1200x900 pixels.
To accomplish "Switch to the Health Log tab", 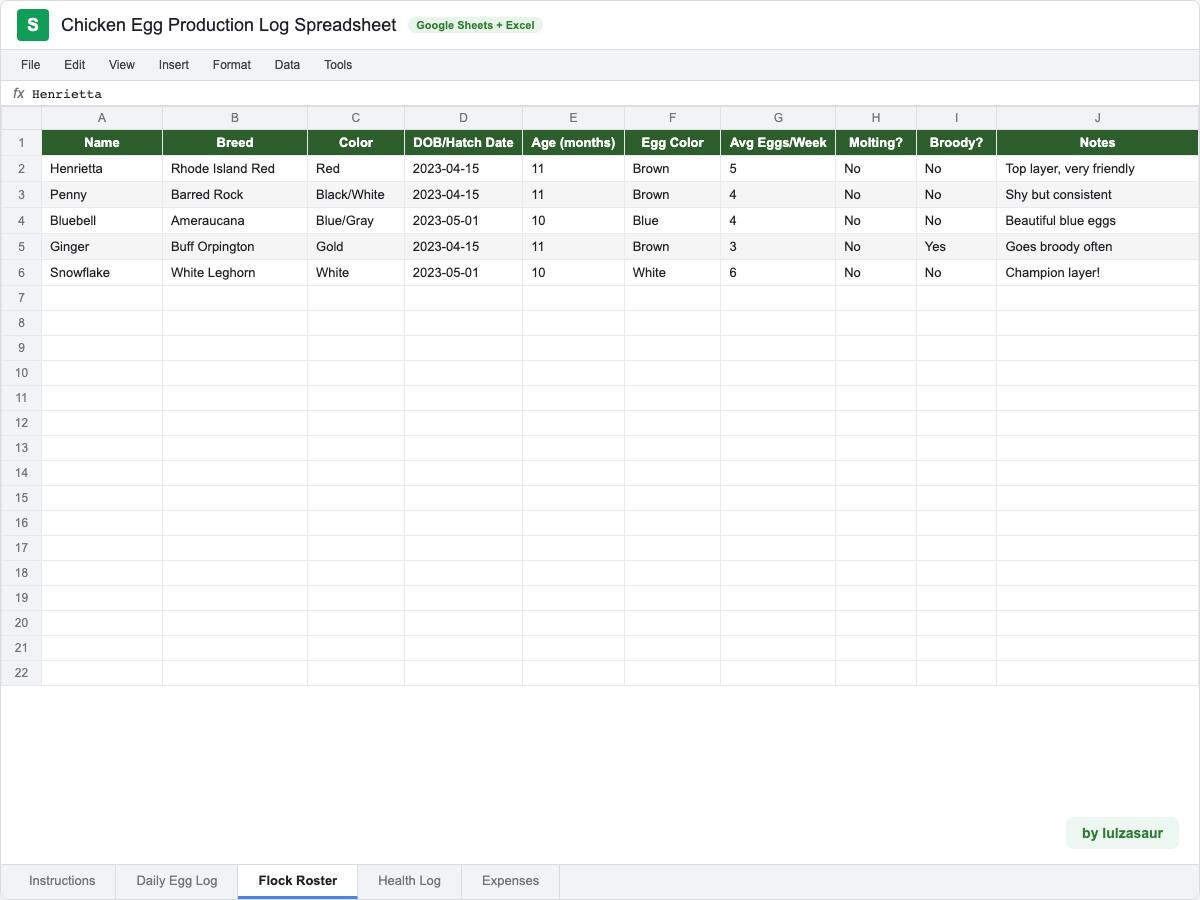I will point(409,881).
